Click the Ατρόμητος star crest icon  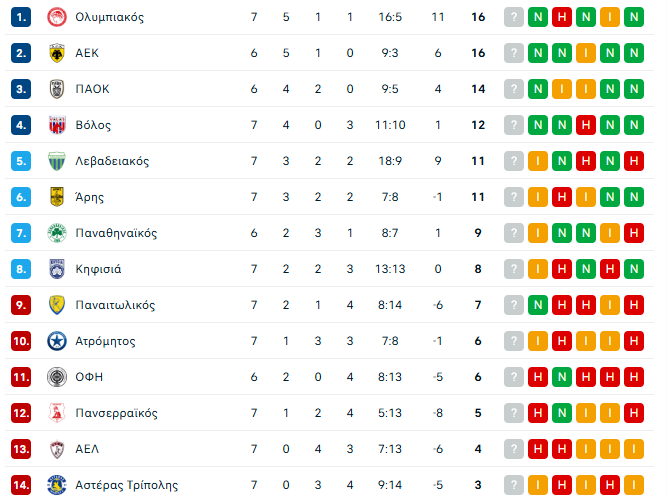(56, 341)
